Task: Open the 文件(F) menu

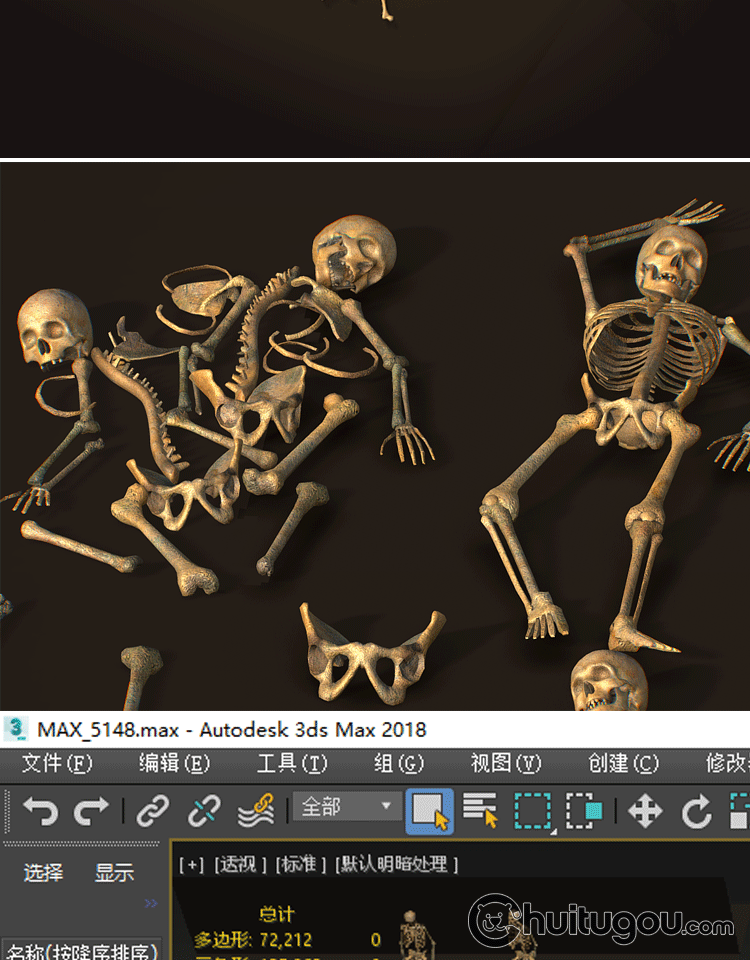Action: click(x=57, y=763)
